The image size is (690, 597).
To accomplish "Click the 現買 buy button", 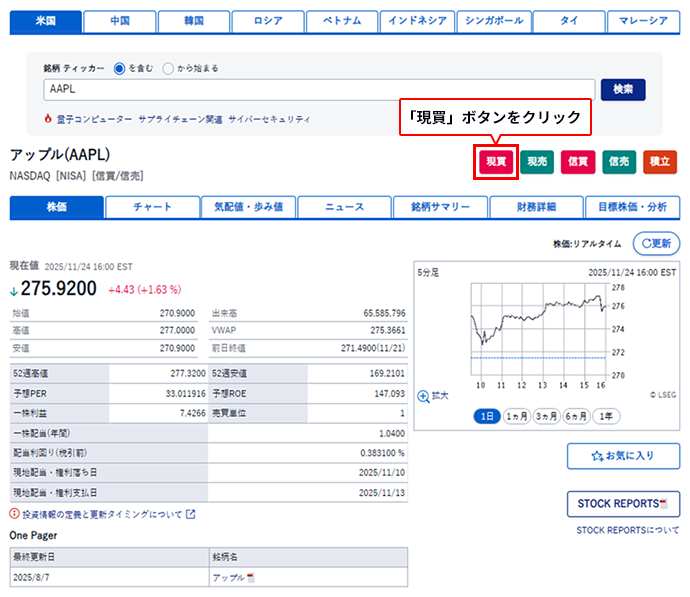I will 496,162.
